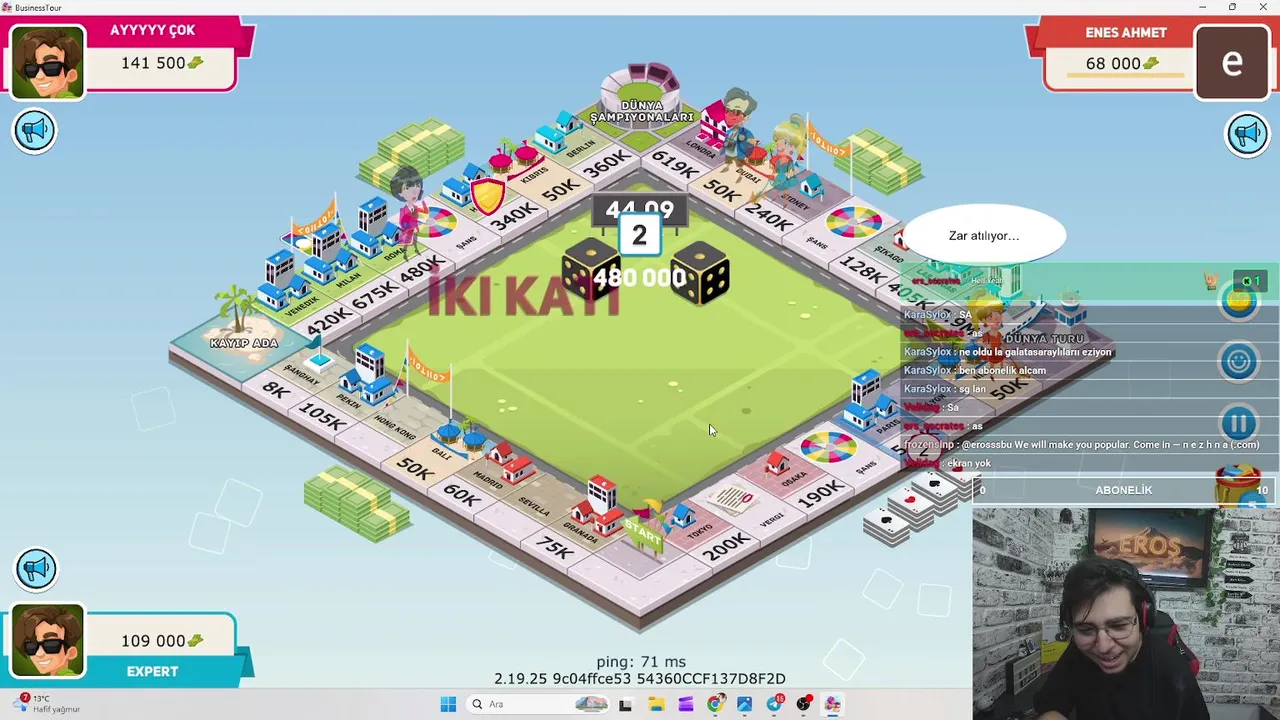Viewport: 1280px width, 720px height.
Task: Click the Zar atılıyor speech bubble
Action: pyautogui.click(x=984, y=236)
